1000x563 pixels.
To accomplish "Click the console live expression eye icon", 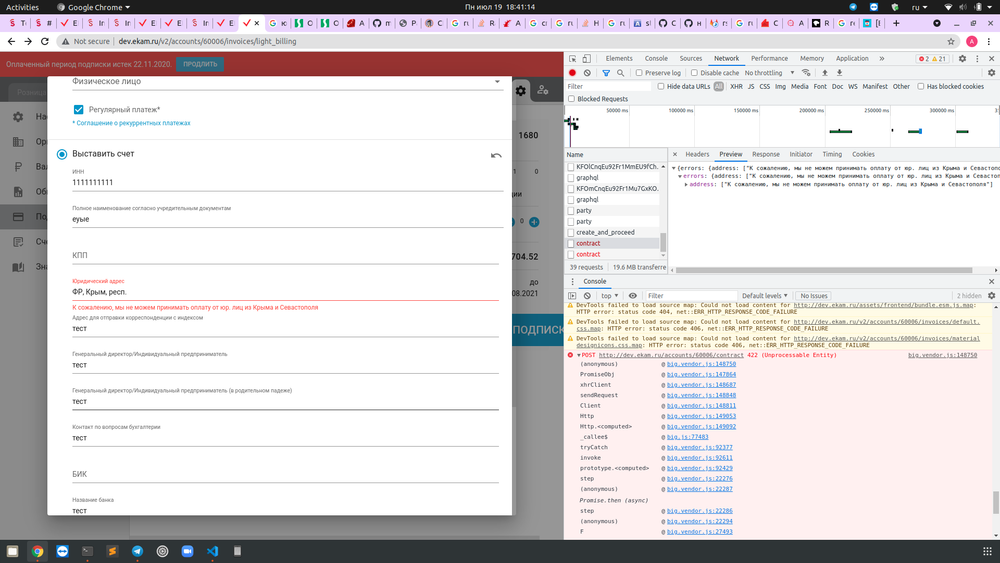I will (x=632, y=296).
